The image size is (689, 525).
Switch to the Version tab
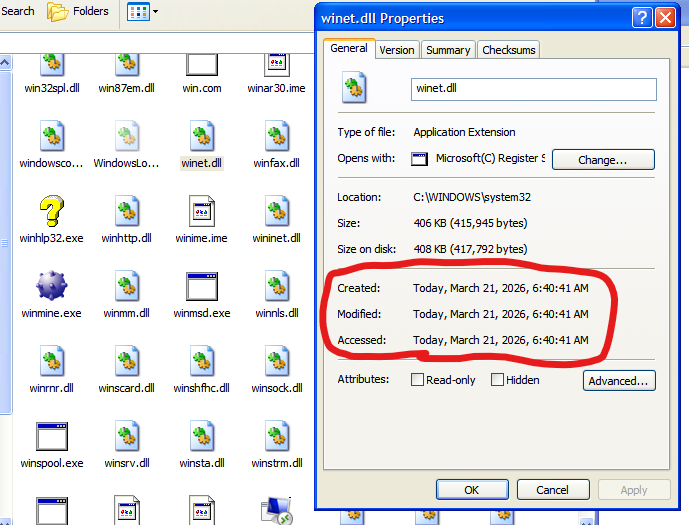point(396,50)
